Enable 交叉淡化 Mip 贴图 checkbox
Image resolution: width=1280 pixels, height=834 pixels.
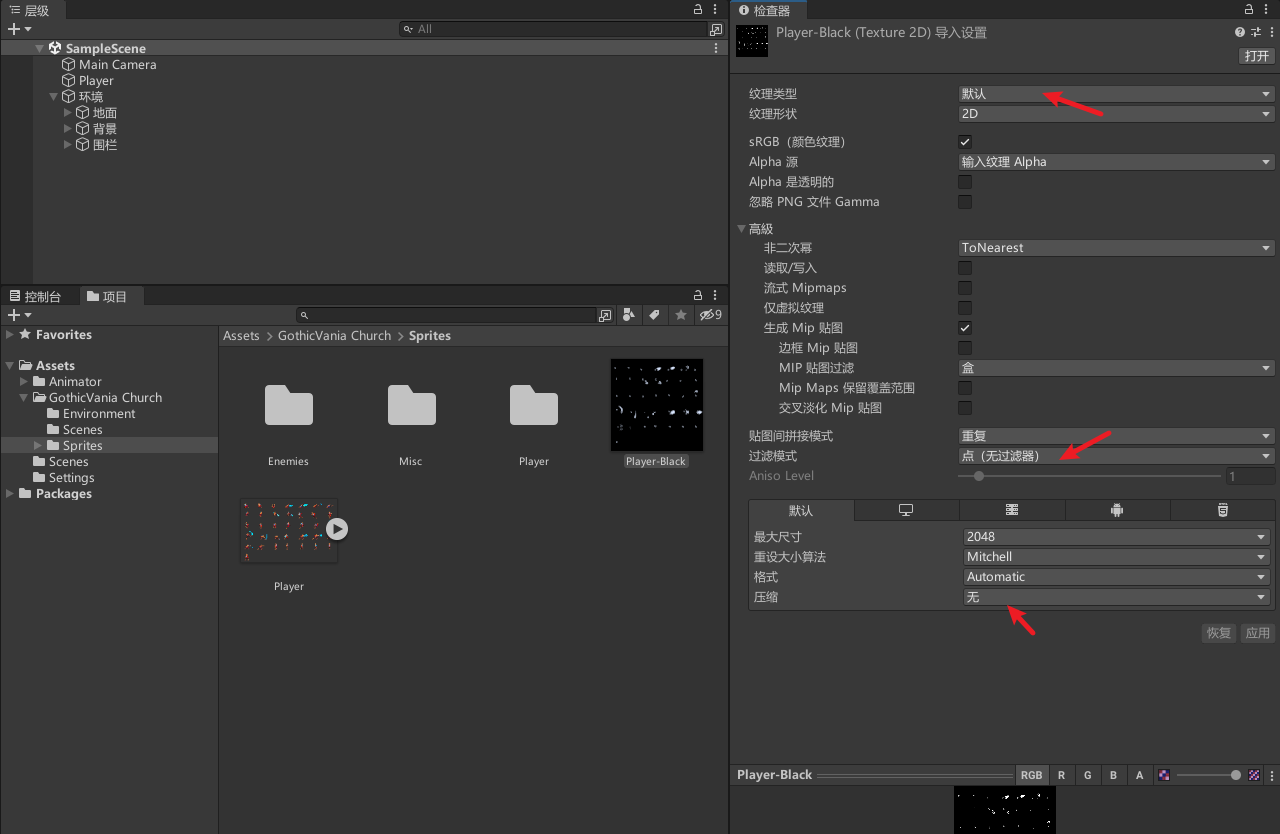(965, 408)
